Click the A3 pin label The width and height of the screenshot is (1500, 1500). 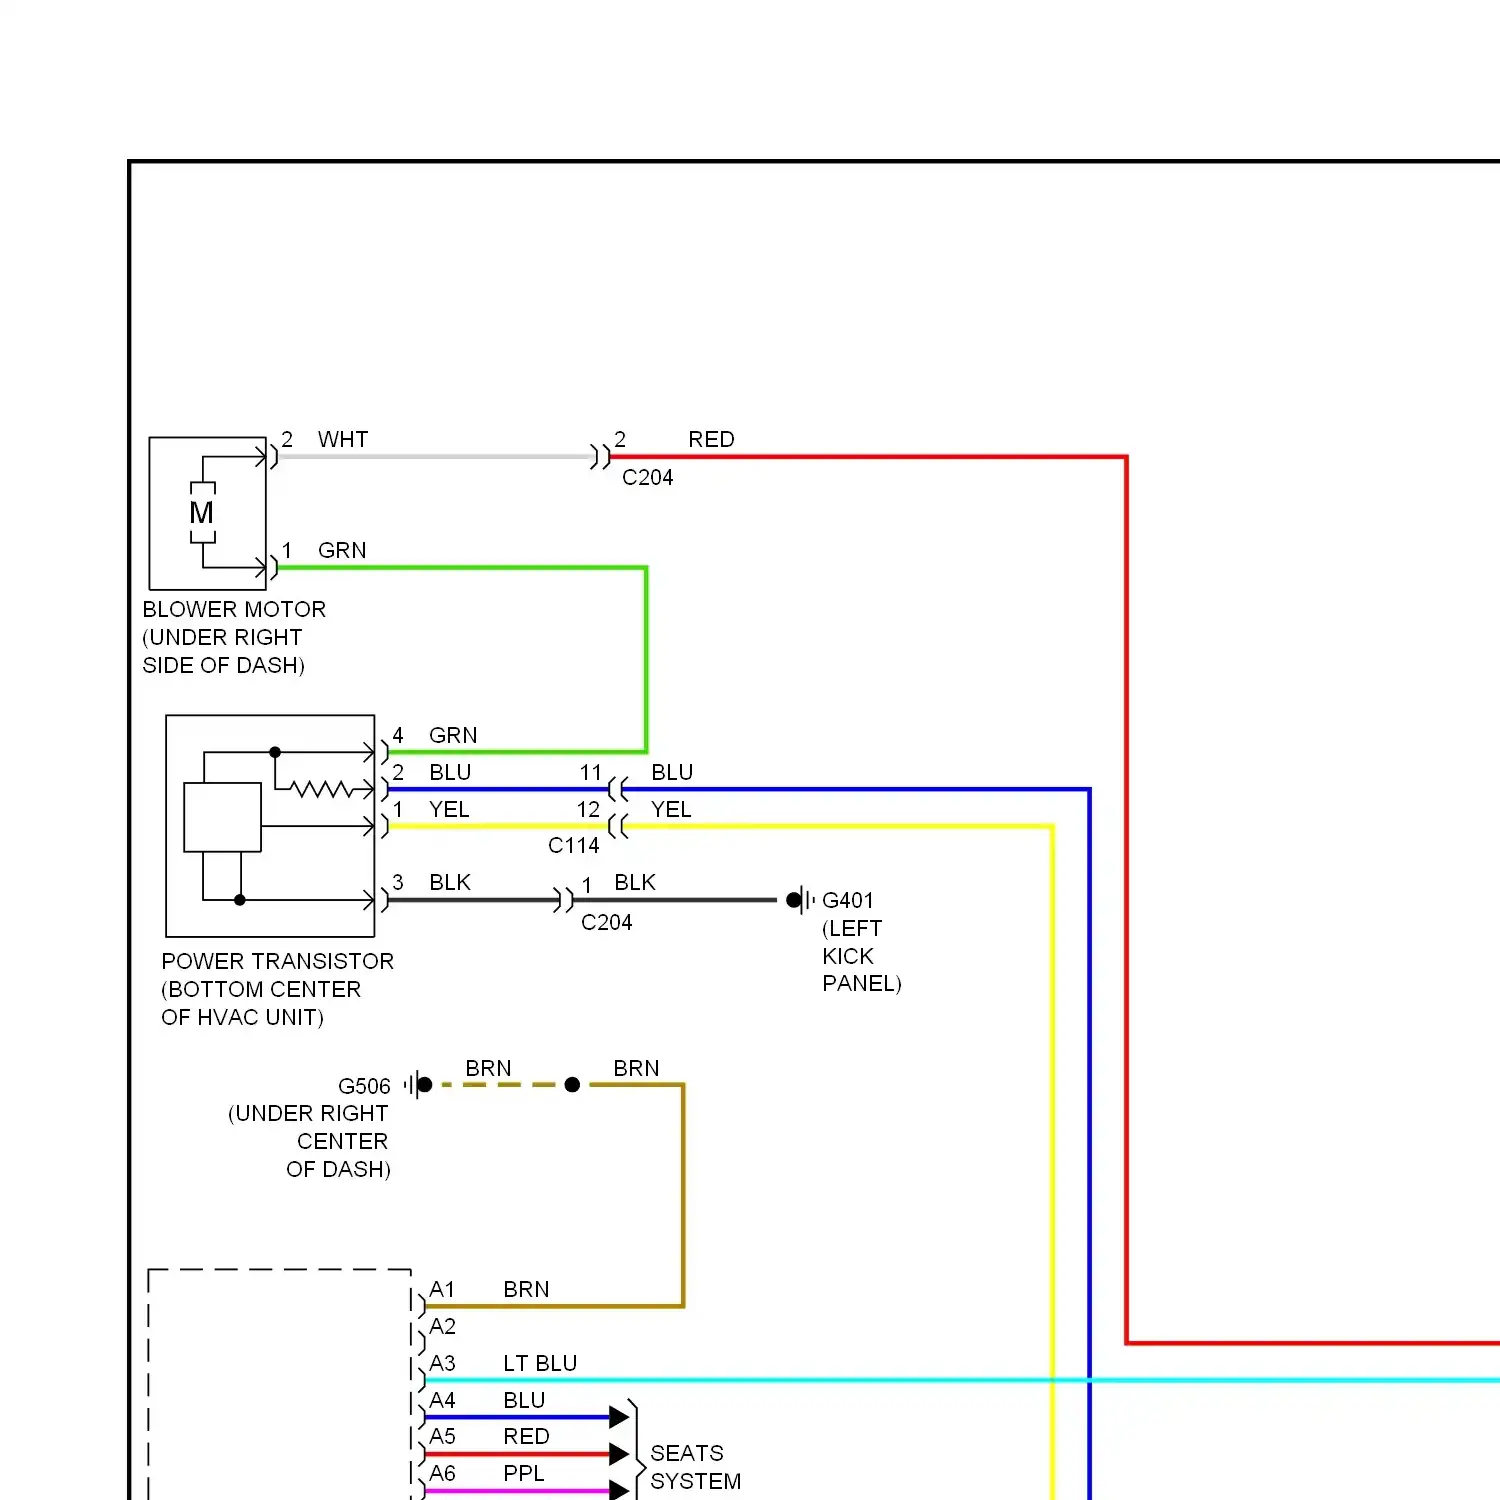coord(442,1363)
